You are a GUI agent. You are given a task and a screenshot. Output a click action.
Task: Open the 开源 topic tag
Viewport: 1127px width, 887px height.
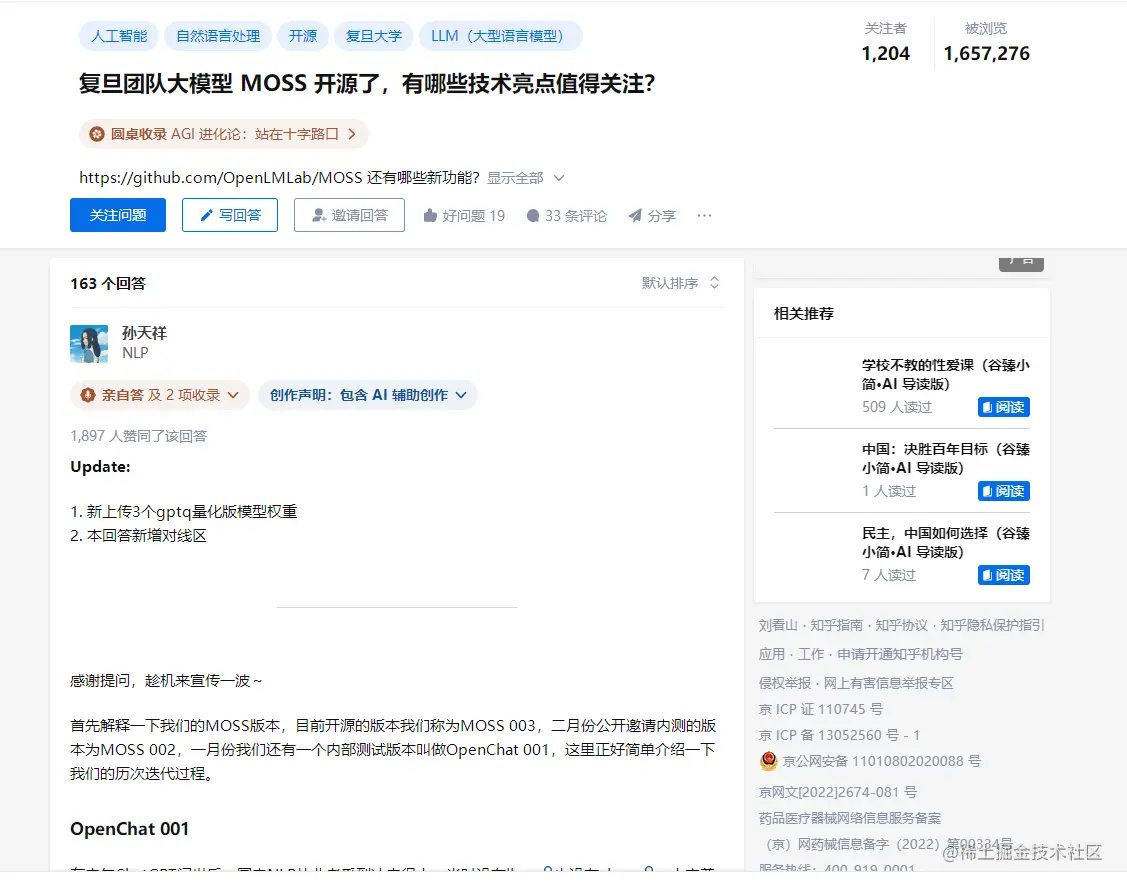(x=303, y=36)
